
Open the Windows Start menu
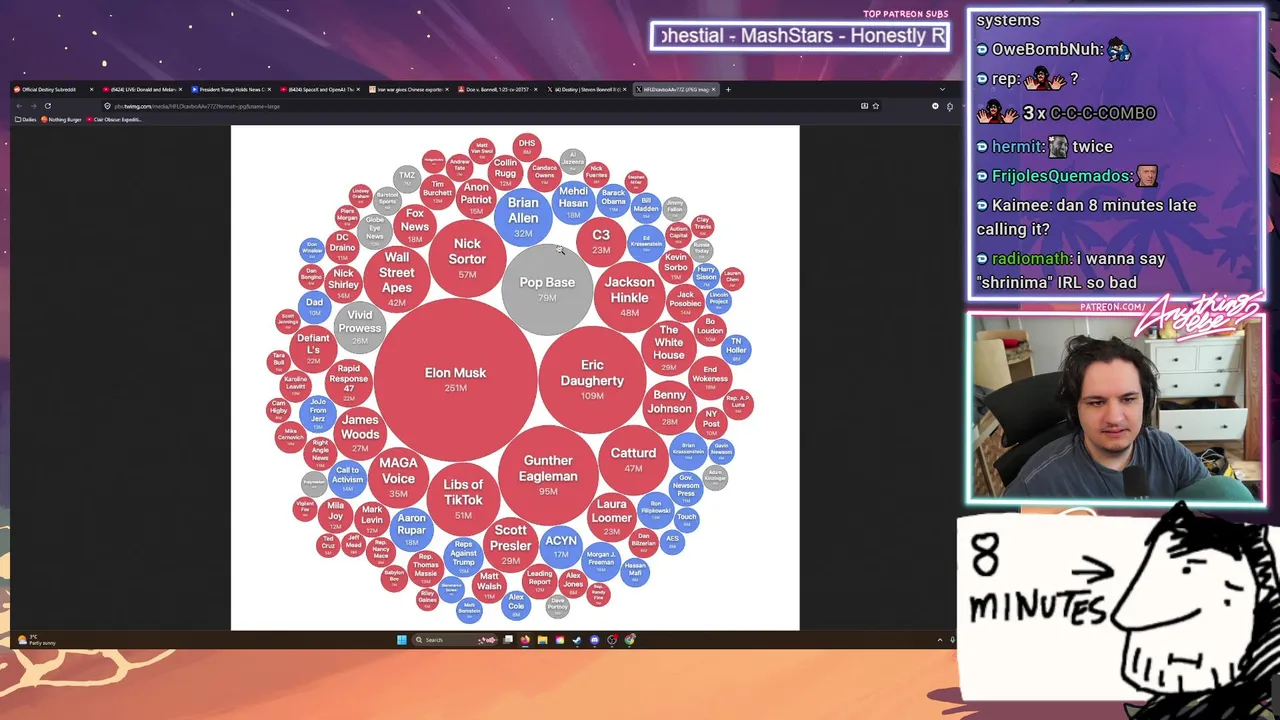[x=402, y=640]
